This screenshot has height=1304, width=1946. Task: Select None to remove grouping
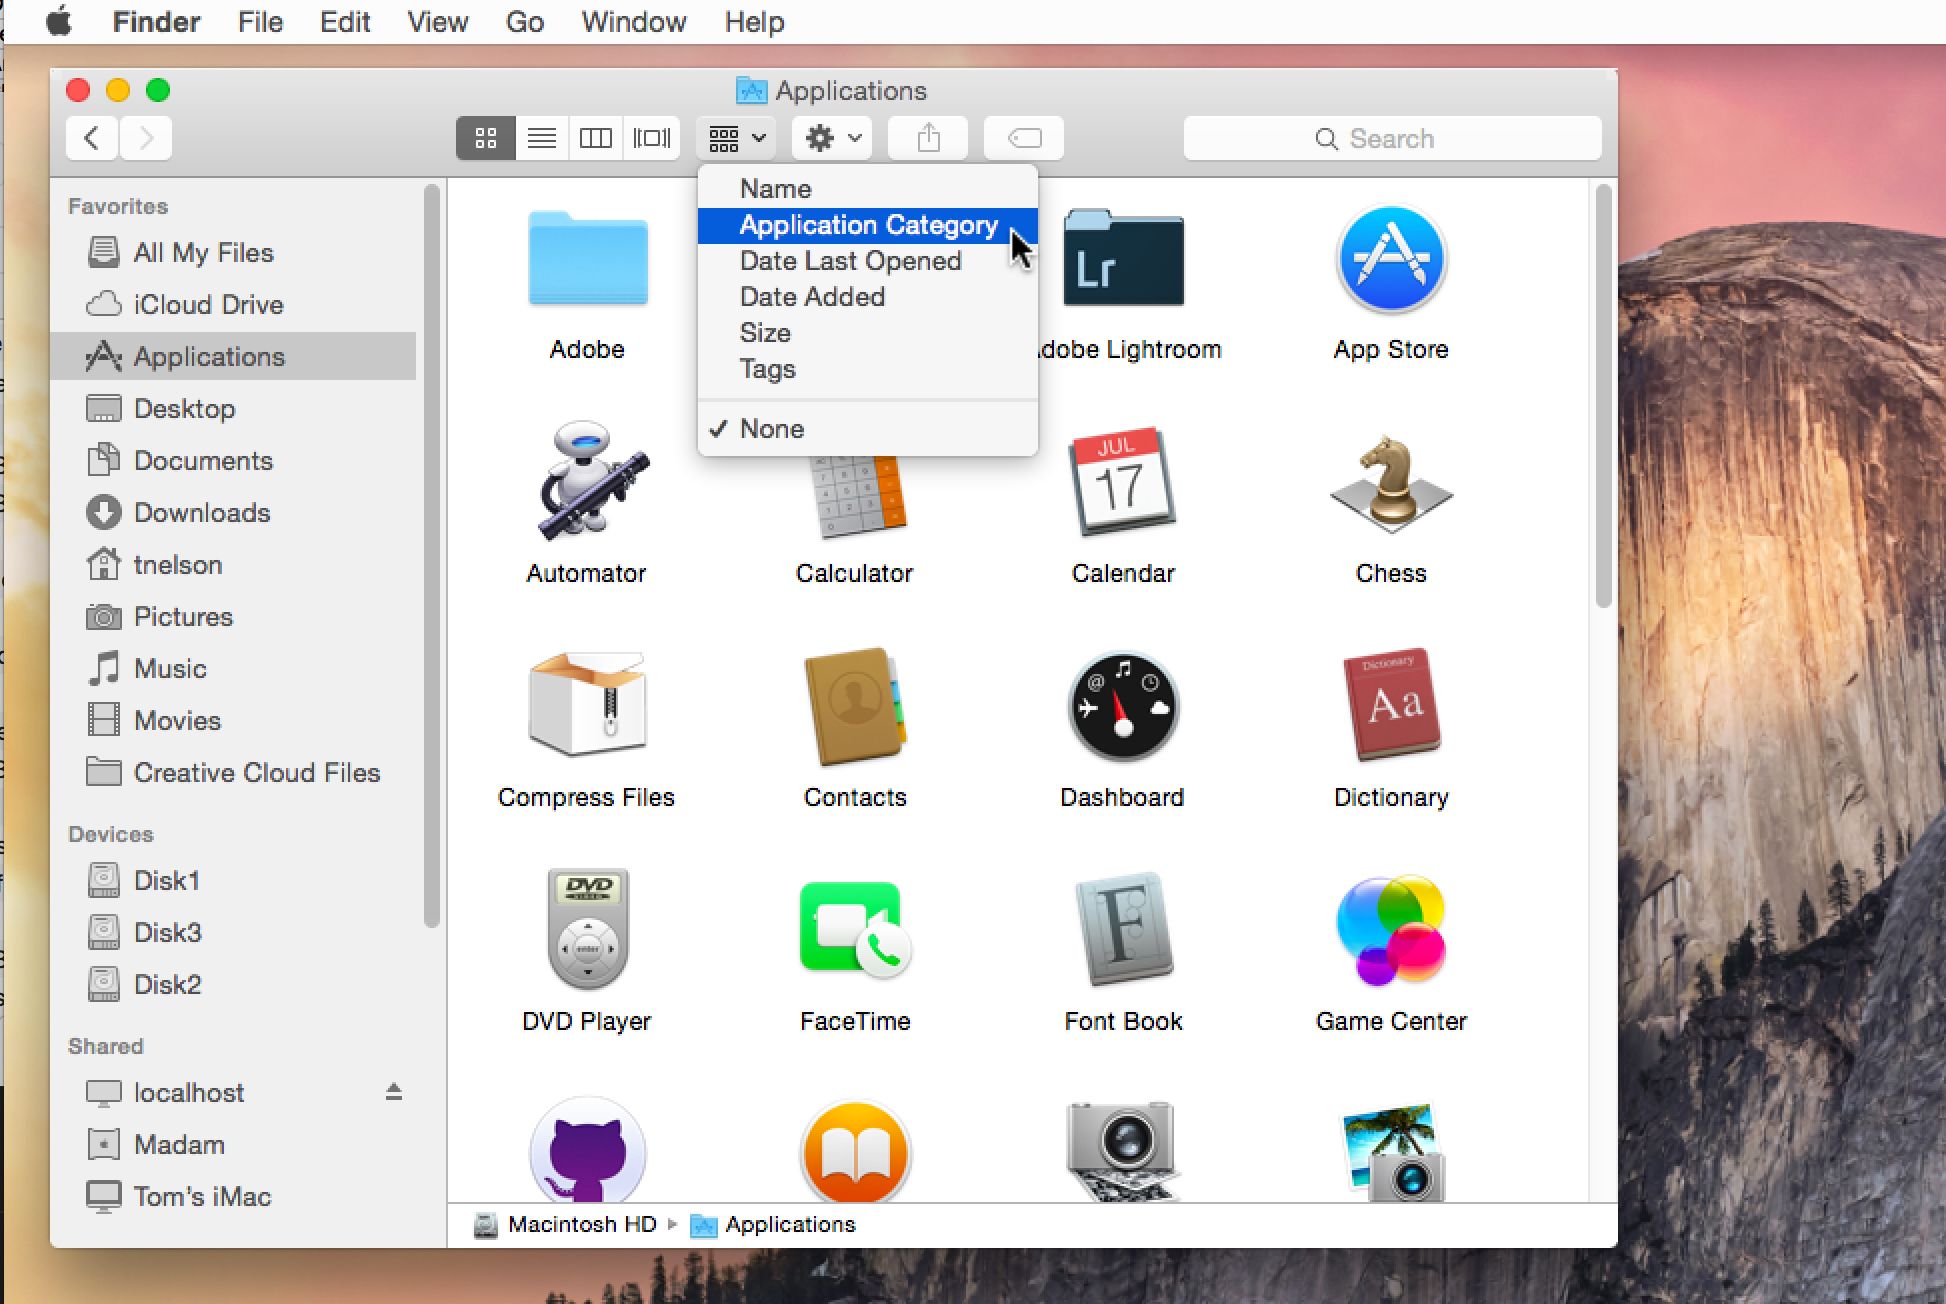point(771,428)
